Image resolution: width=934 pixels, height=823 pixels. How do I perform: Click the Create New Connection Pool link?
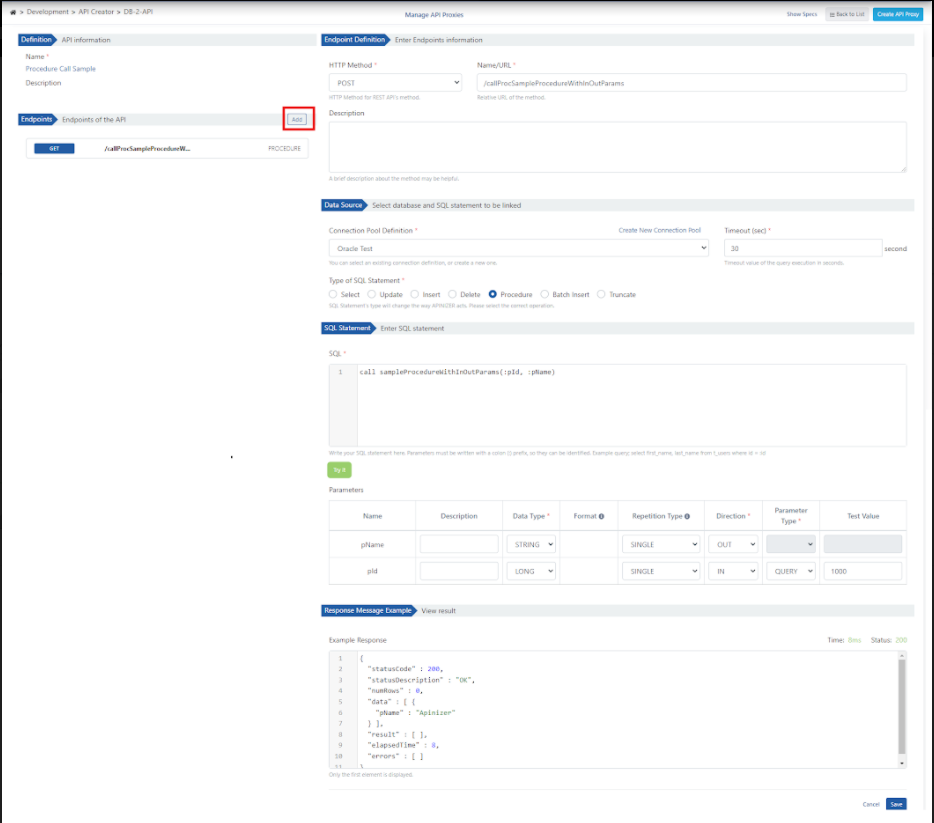(659, 230)
